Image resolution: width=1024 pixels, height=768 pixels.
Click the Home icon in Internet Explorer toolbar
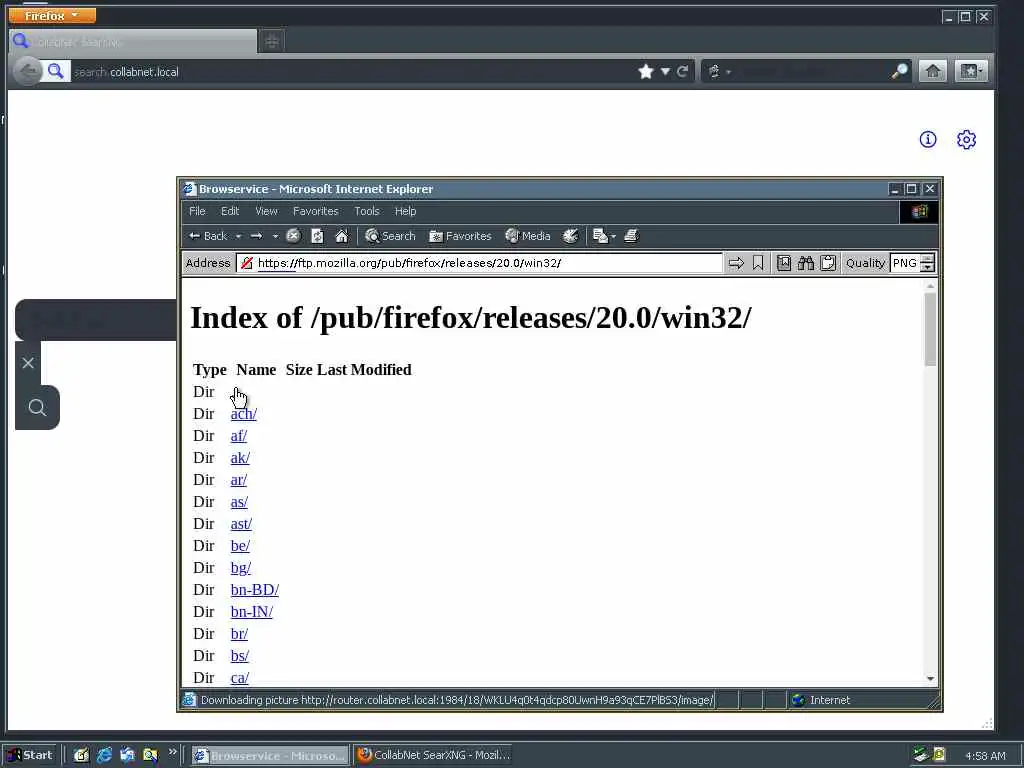(x=342, y=236)
